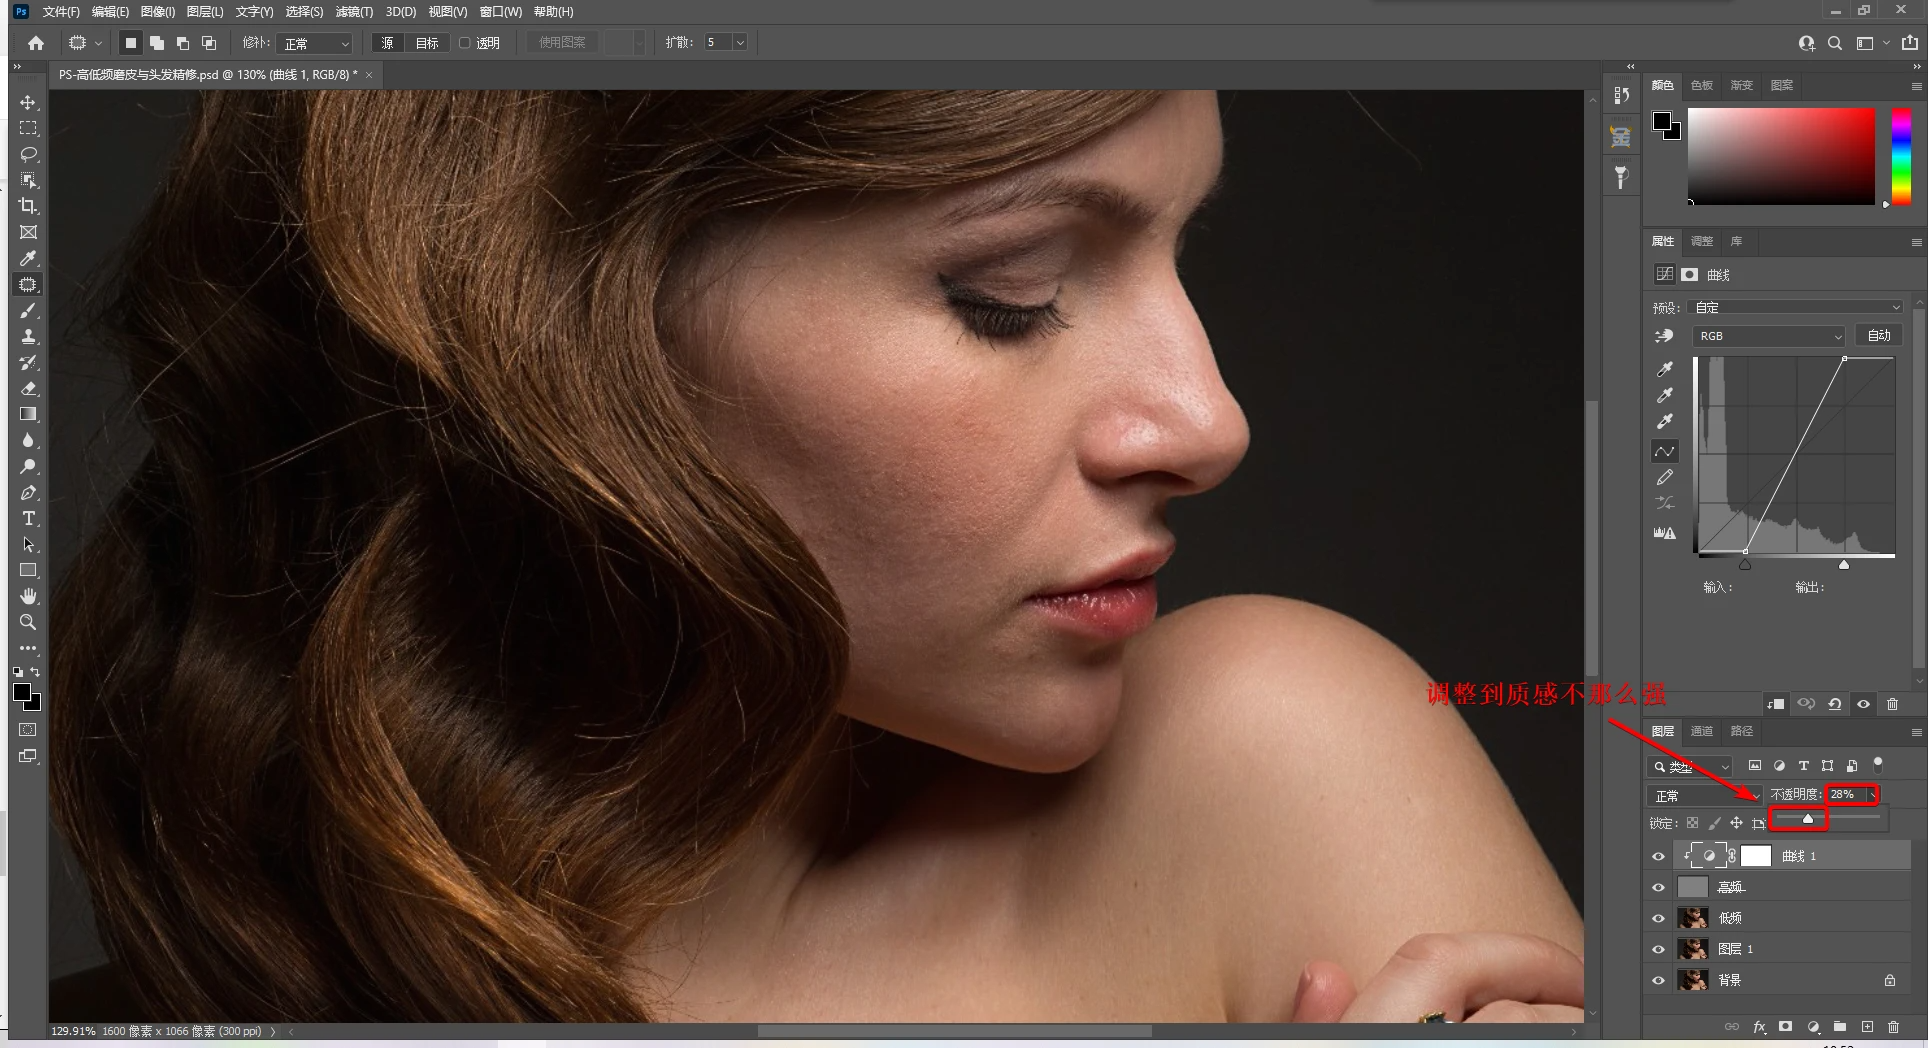The width and height of the screenshot is (1928, 1048).
Task: Select the Hand tool
Action: pos(28,596)
